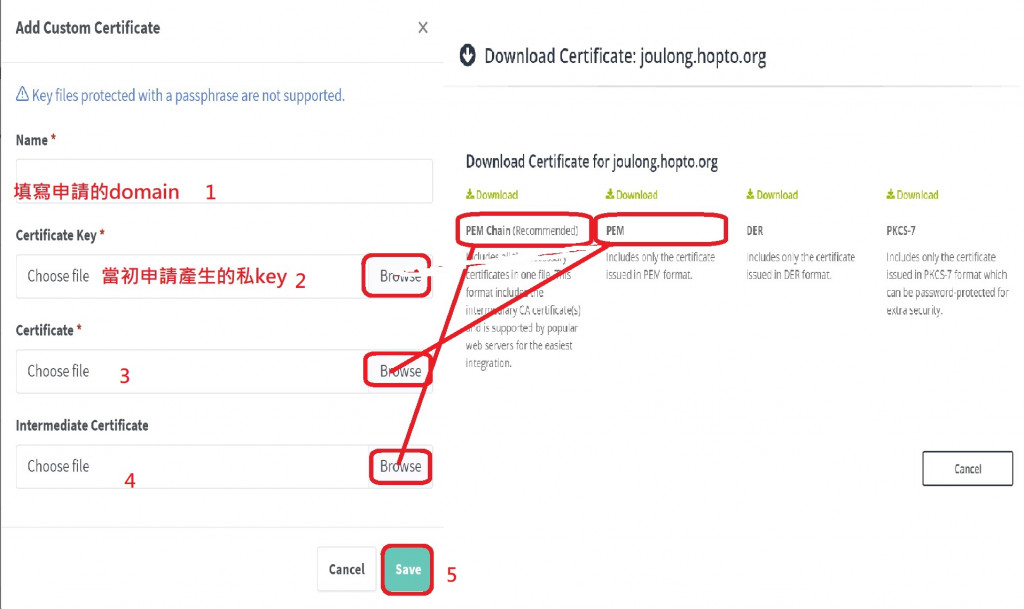Select the Intermediate Certificate Choose file field

192,467
